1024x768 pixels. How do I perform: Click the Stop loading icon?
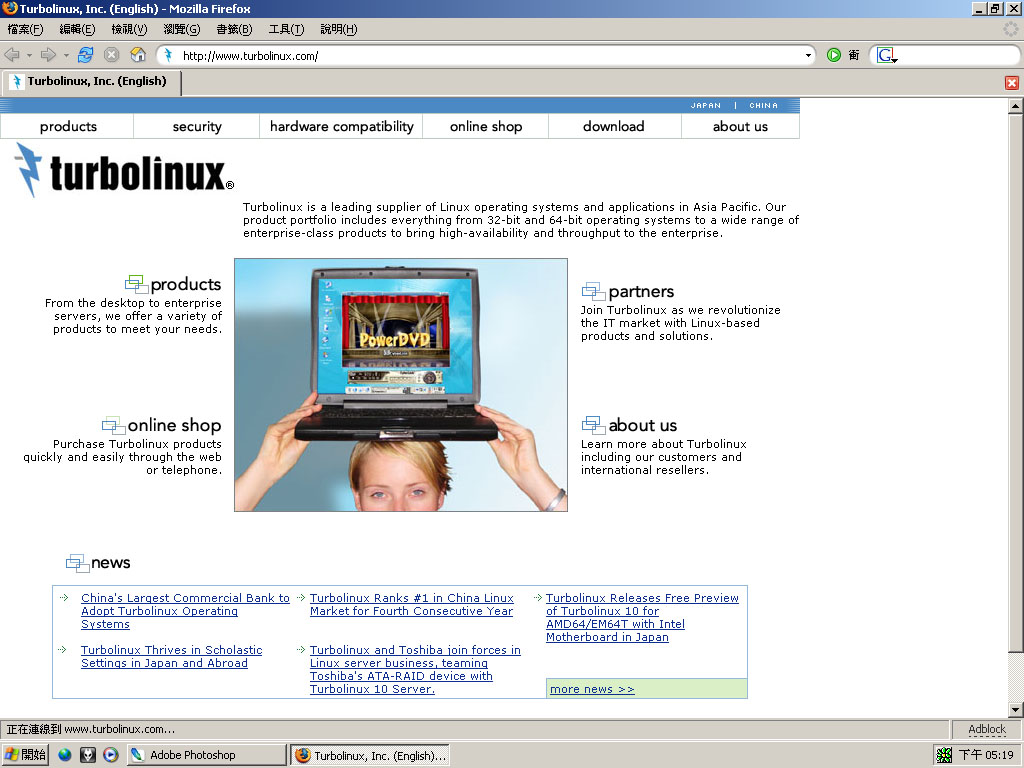point(112,56)
